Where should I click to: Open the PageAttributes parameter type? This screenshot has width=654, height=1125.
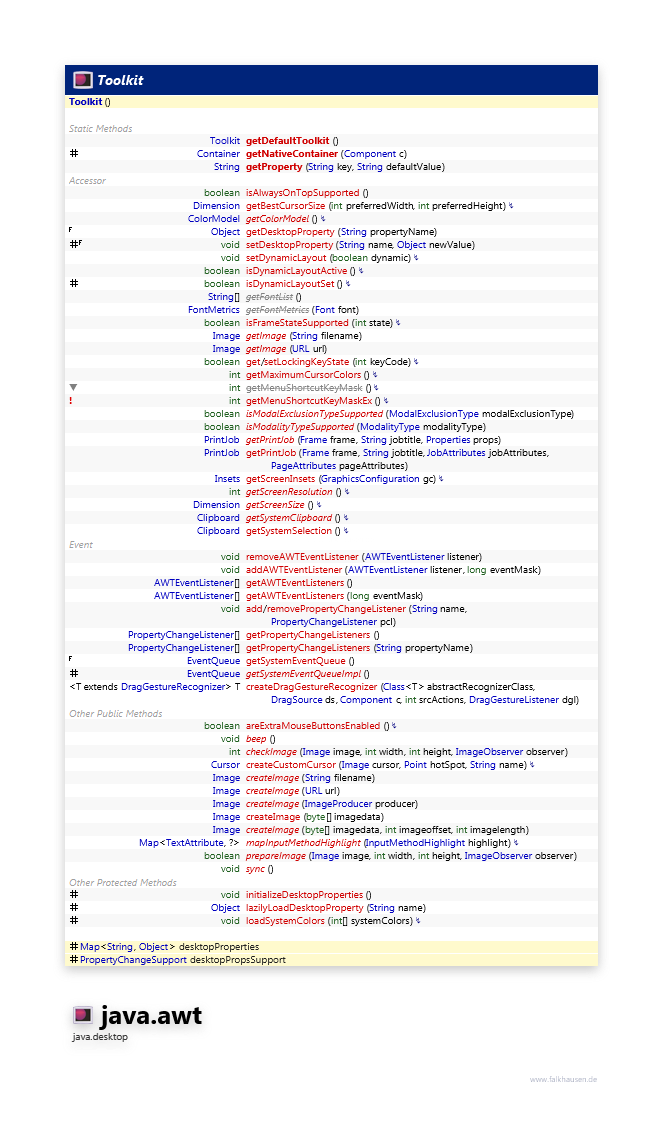point(303,466)
